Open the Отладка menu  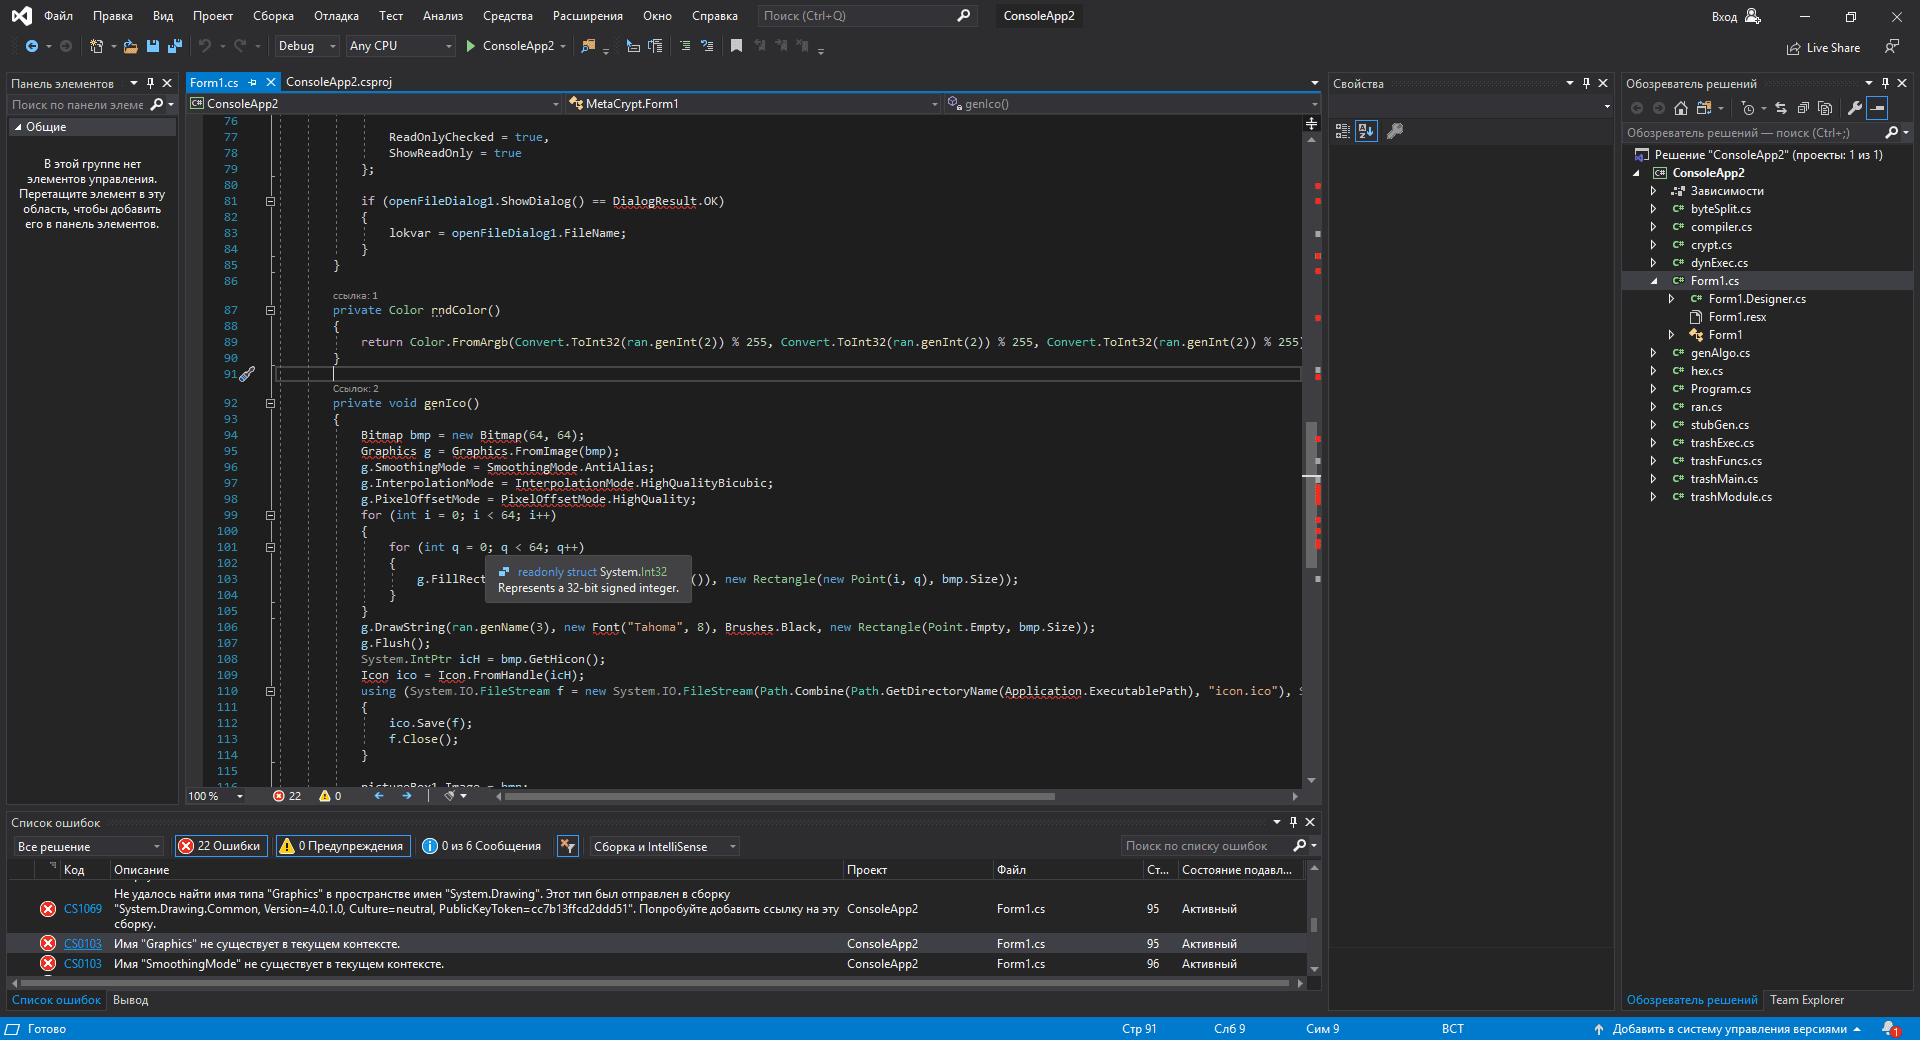pos(336,16)
